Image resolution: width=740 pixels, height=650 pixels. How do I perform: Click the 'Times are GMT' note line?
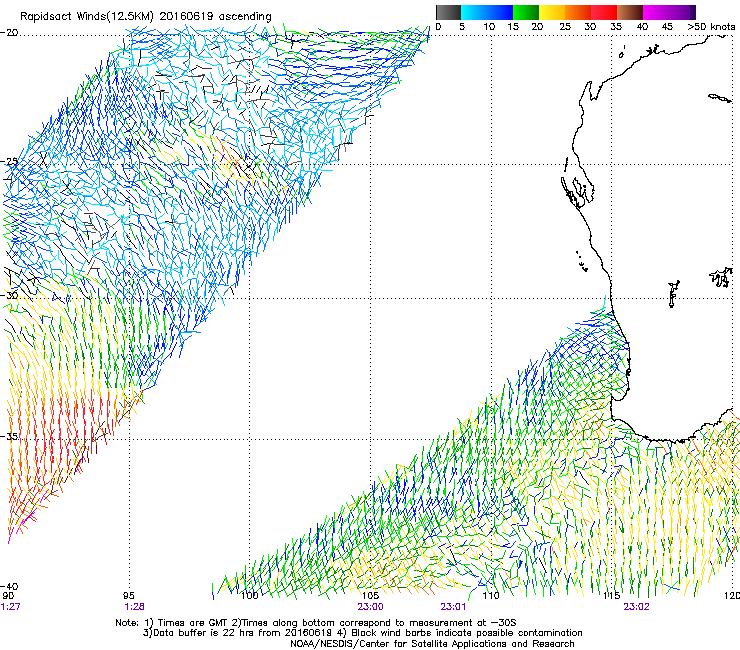click(316, 623)
